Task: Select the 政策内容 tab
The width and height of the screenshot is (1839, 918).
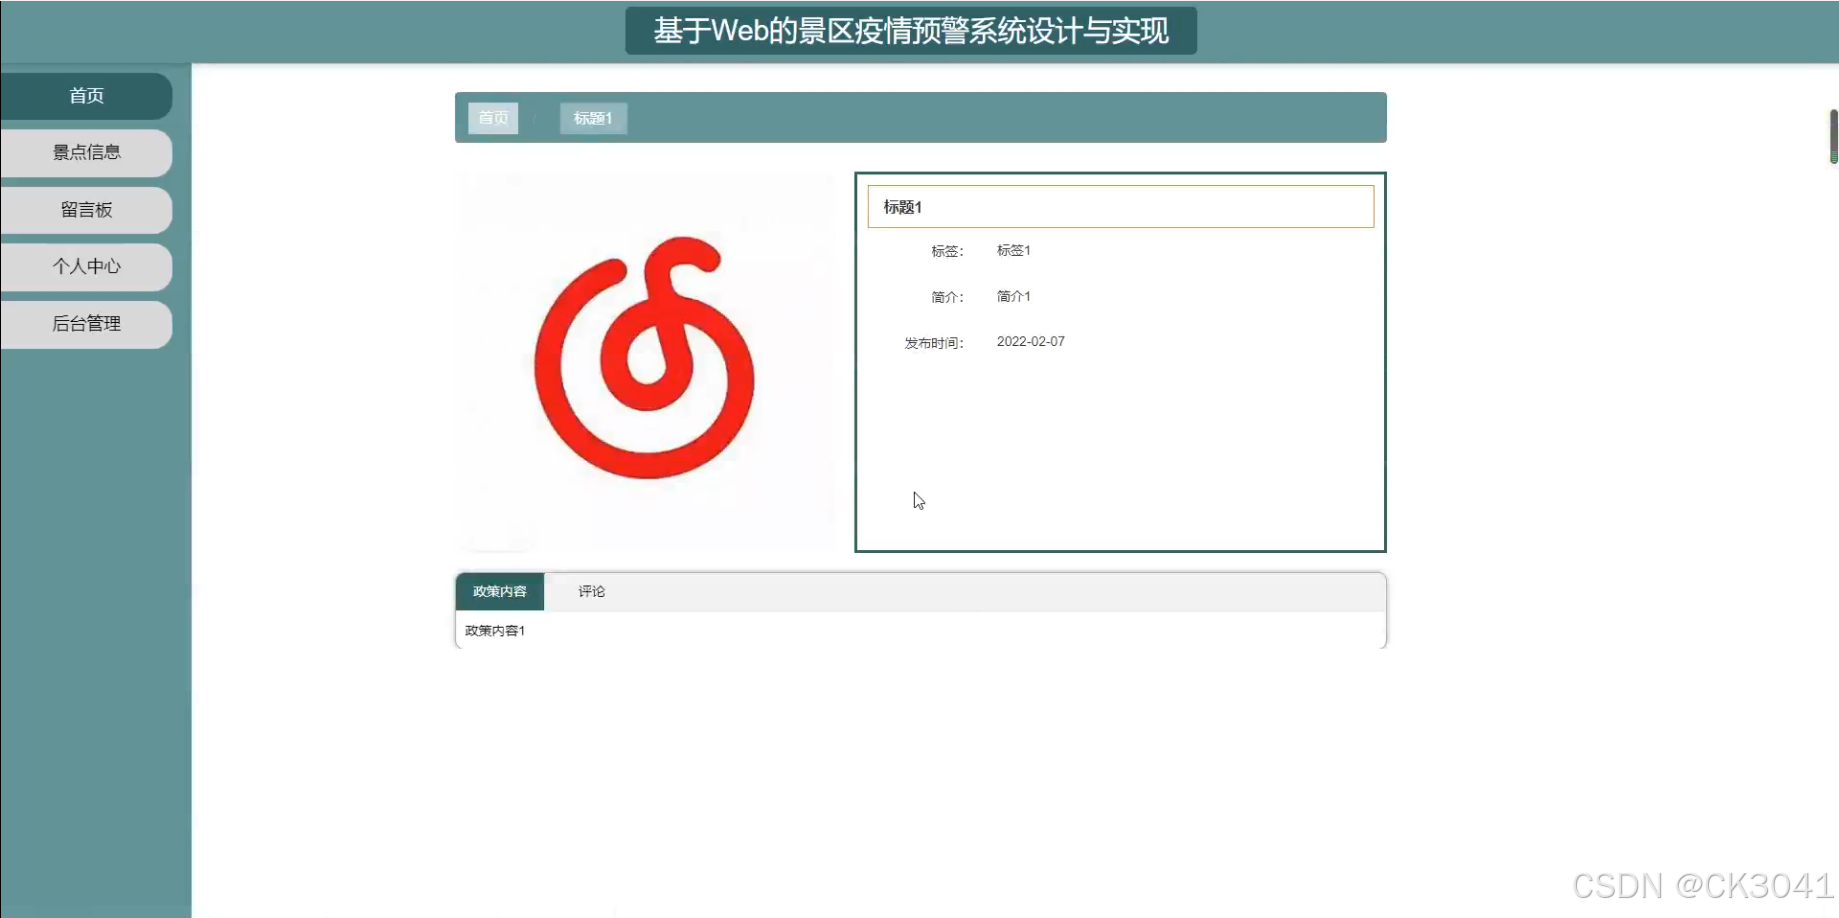Action: click(499, 591)
